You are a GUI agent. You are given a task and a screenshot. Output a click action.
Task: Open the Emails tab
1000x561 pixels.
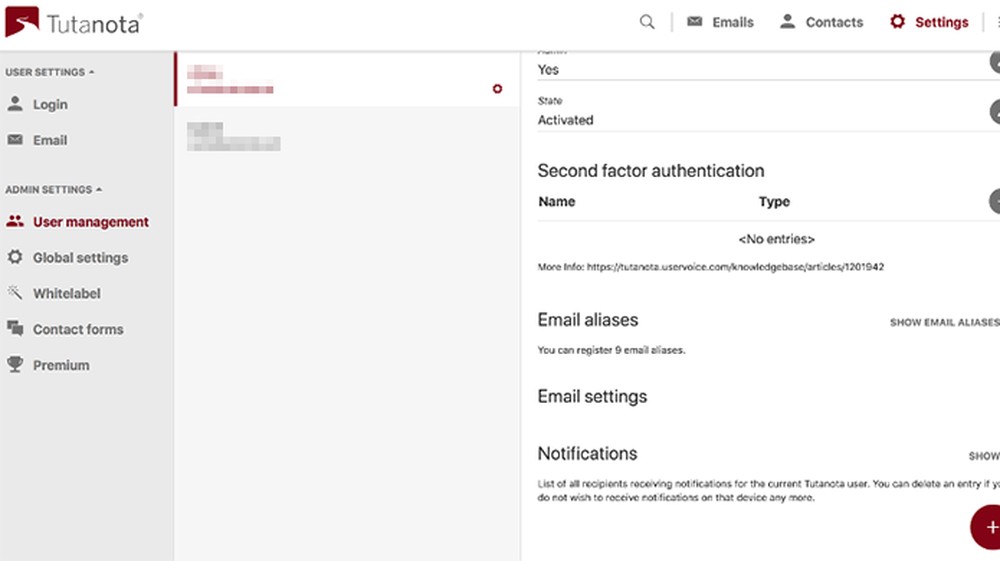[720, 22]
